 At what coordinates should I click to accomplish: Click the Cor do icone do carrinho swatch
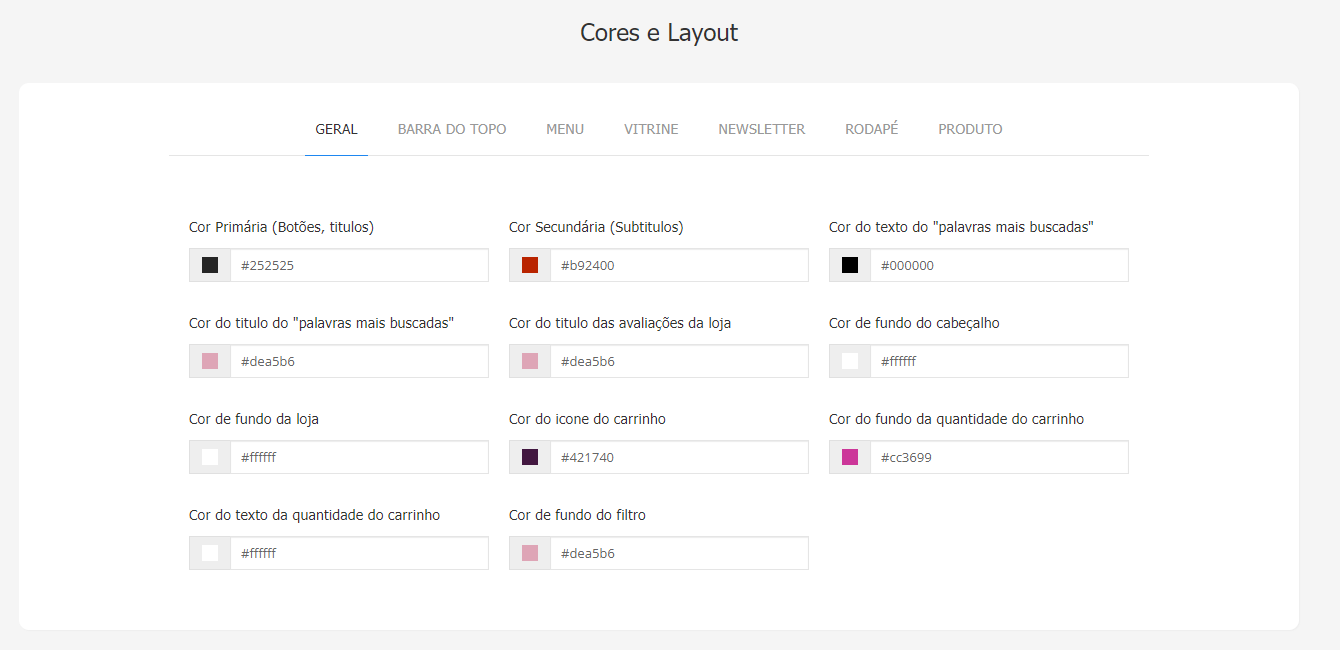530,457
